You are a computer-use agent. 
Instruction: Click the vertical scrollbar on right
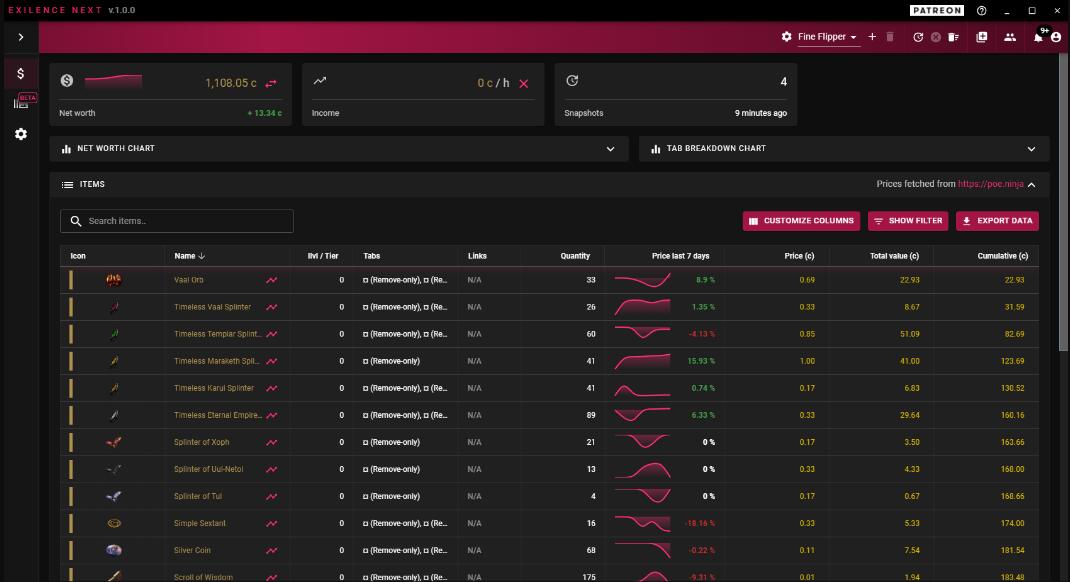coord(1063,205)
